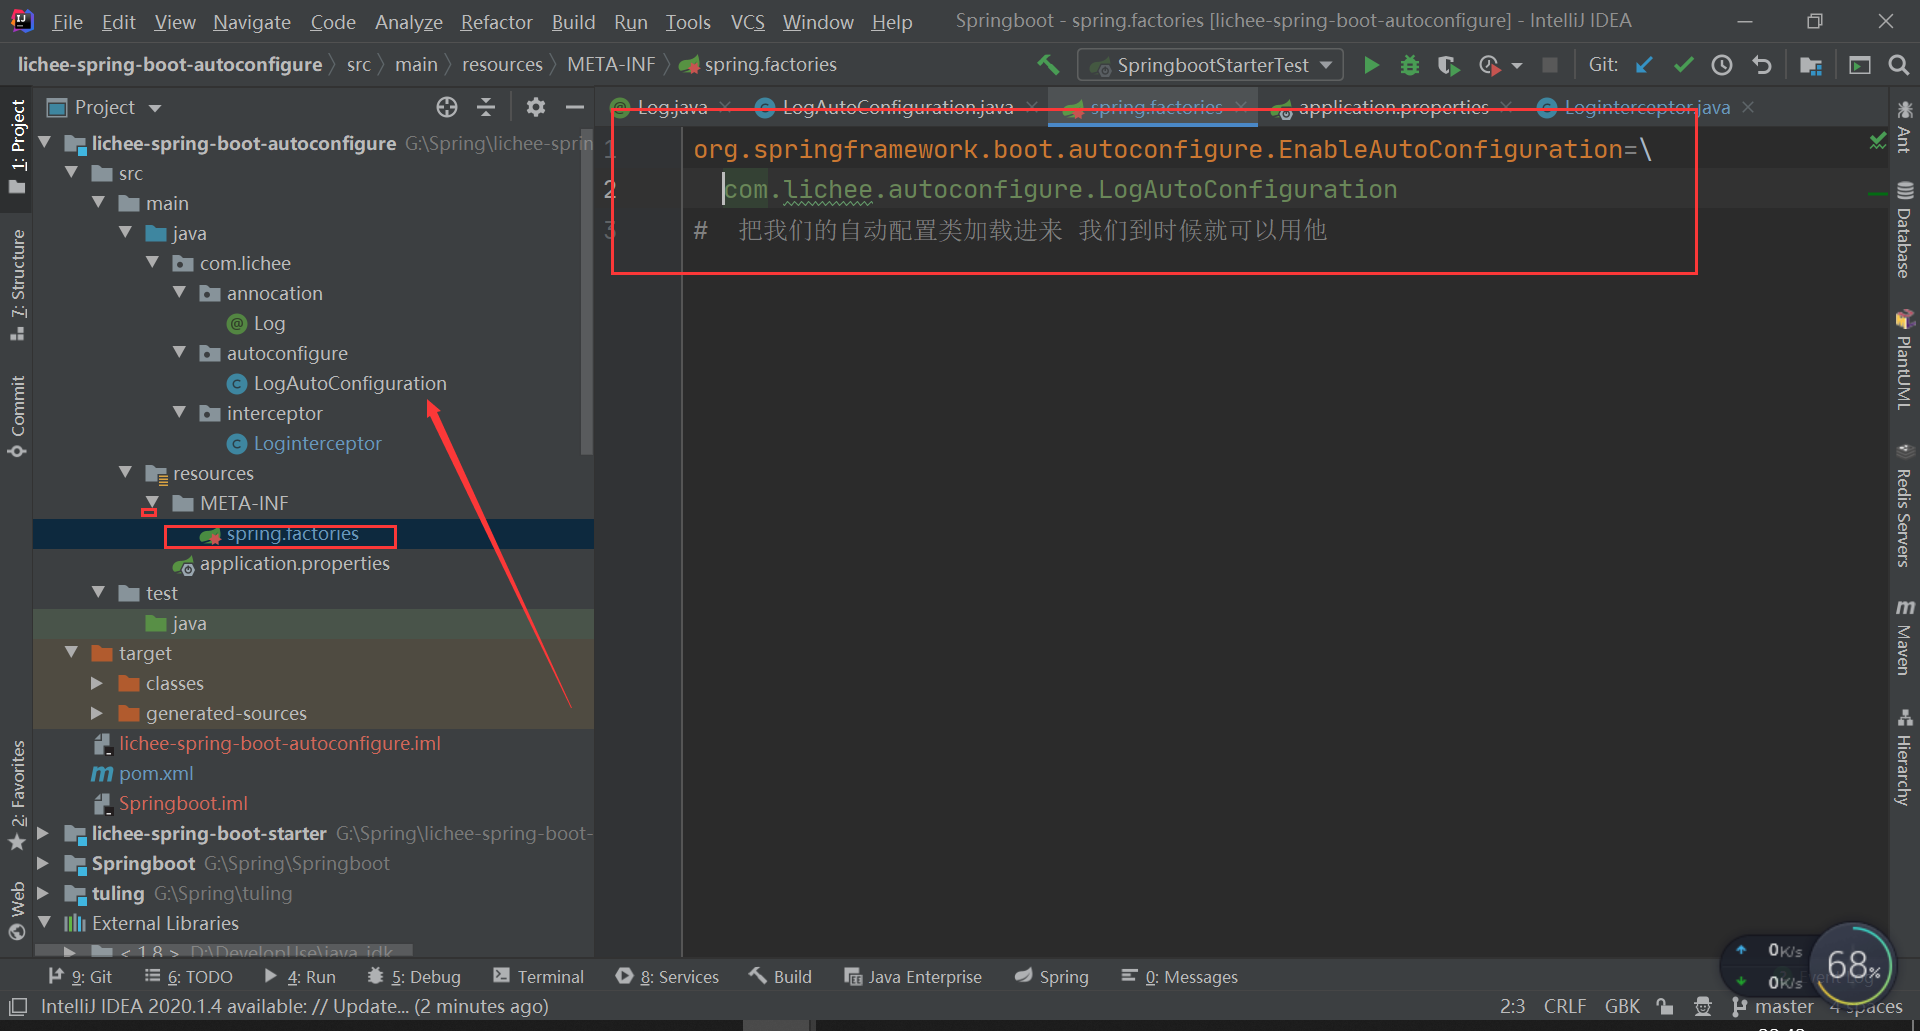Select pom.xml in project tree
The height and width of the screenshot is (1031, 1920).
(x=156, y=773)
